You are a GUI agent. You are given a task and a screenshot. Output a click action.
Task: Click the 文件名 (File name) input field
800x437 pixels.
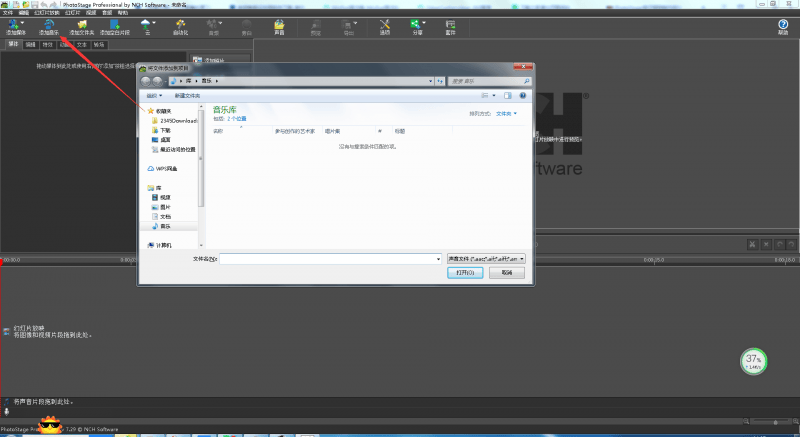[330, 258]
